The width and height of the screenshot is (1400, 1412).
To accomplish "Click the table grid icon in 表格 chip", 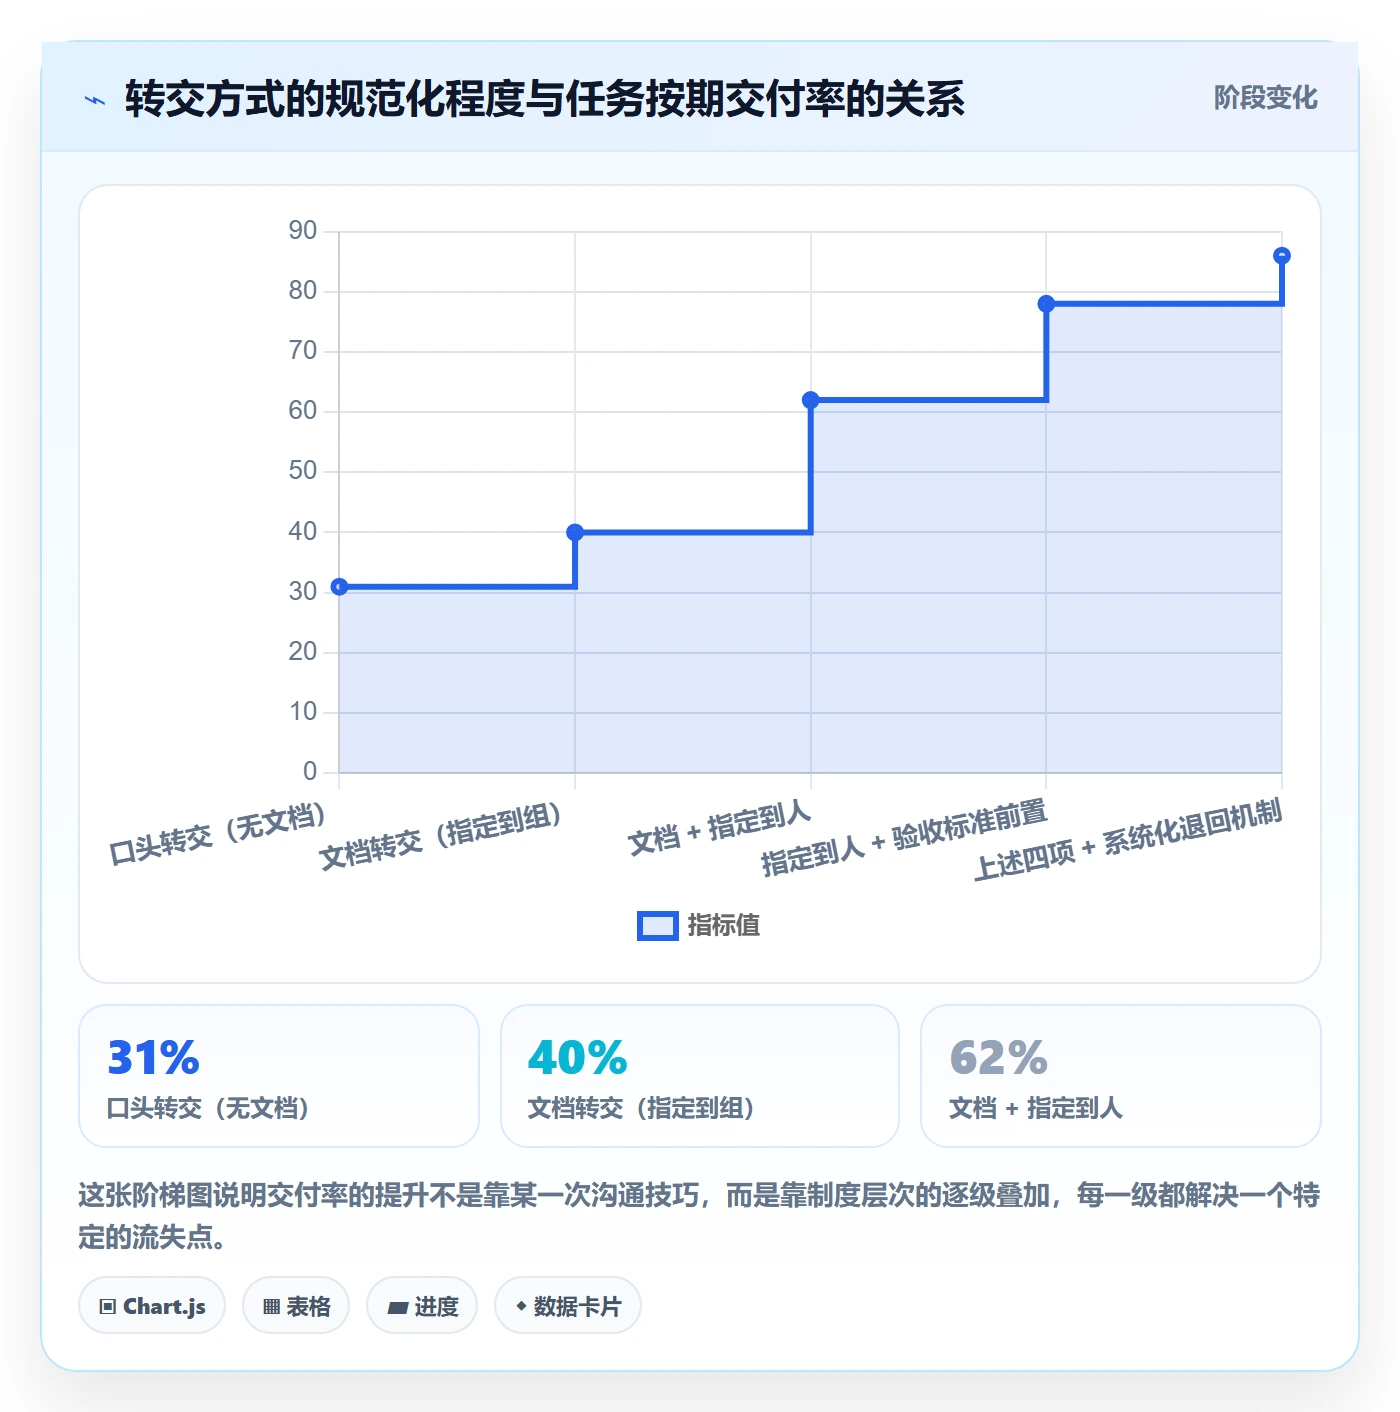I will [271, 1307].
